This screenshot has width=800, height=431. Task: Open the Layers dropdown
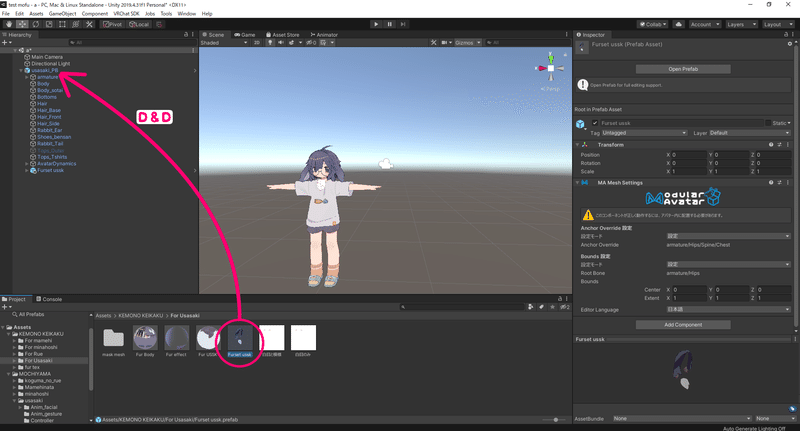tap(741, 24)
